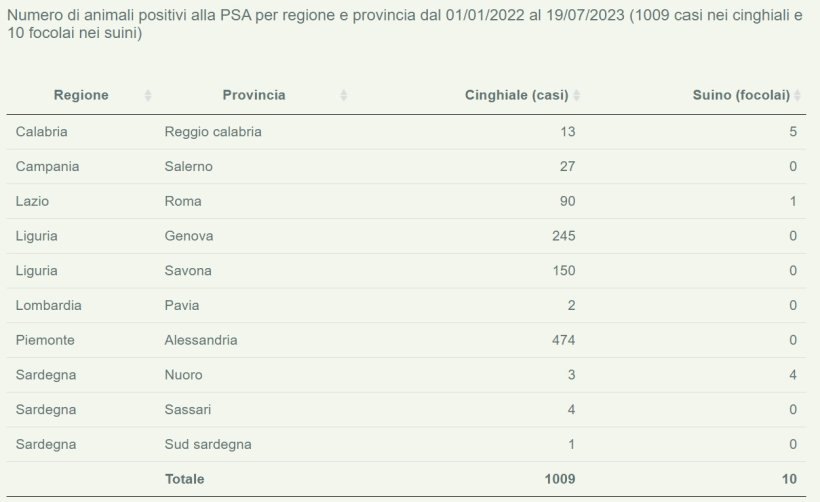Screen dimensions: 820x502
Task: Click sort arrows icon beside Provincia header
Action: [344, 96]
